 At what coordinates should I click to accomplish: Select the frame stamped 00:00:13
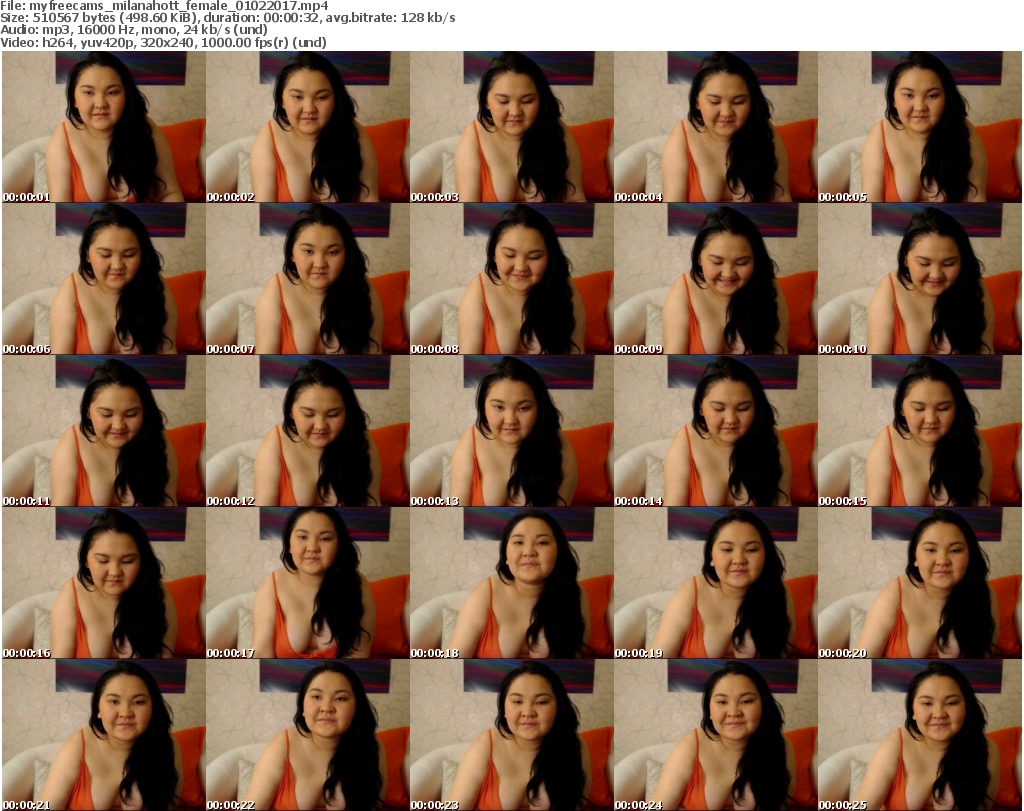coord(512,431)
